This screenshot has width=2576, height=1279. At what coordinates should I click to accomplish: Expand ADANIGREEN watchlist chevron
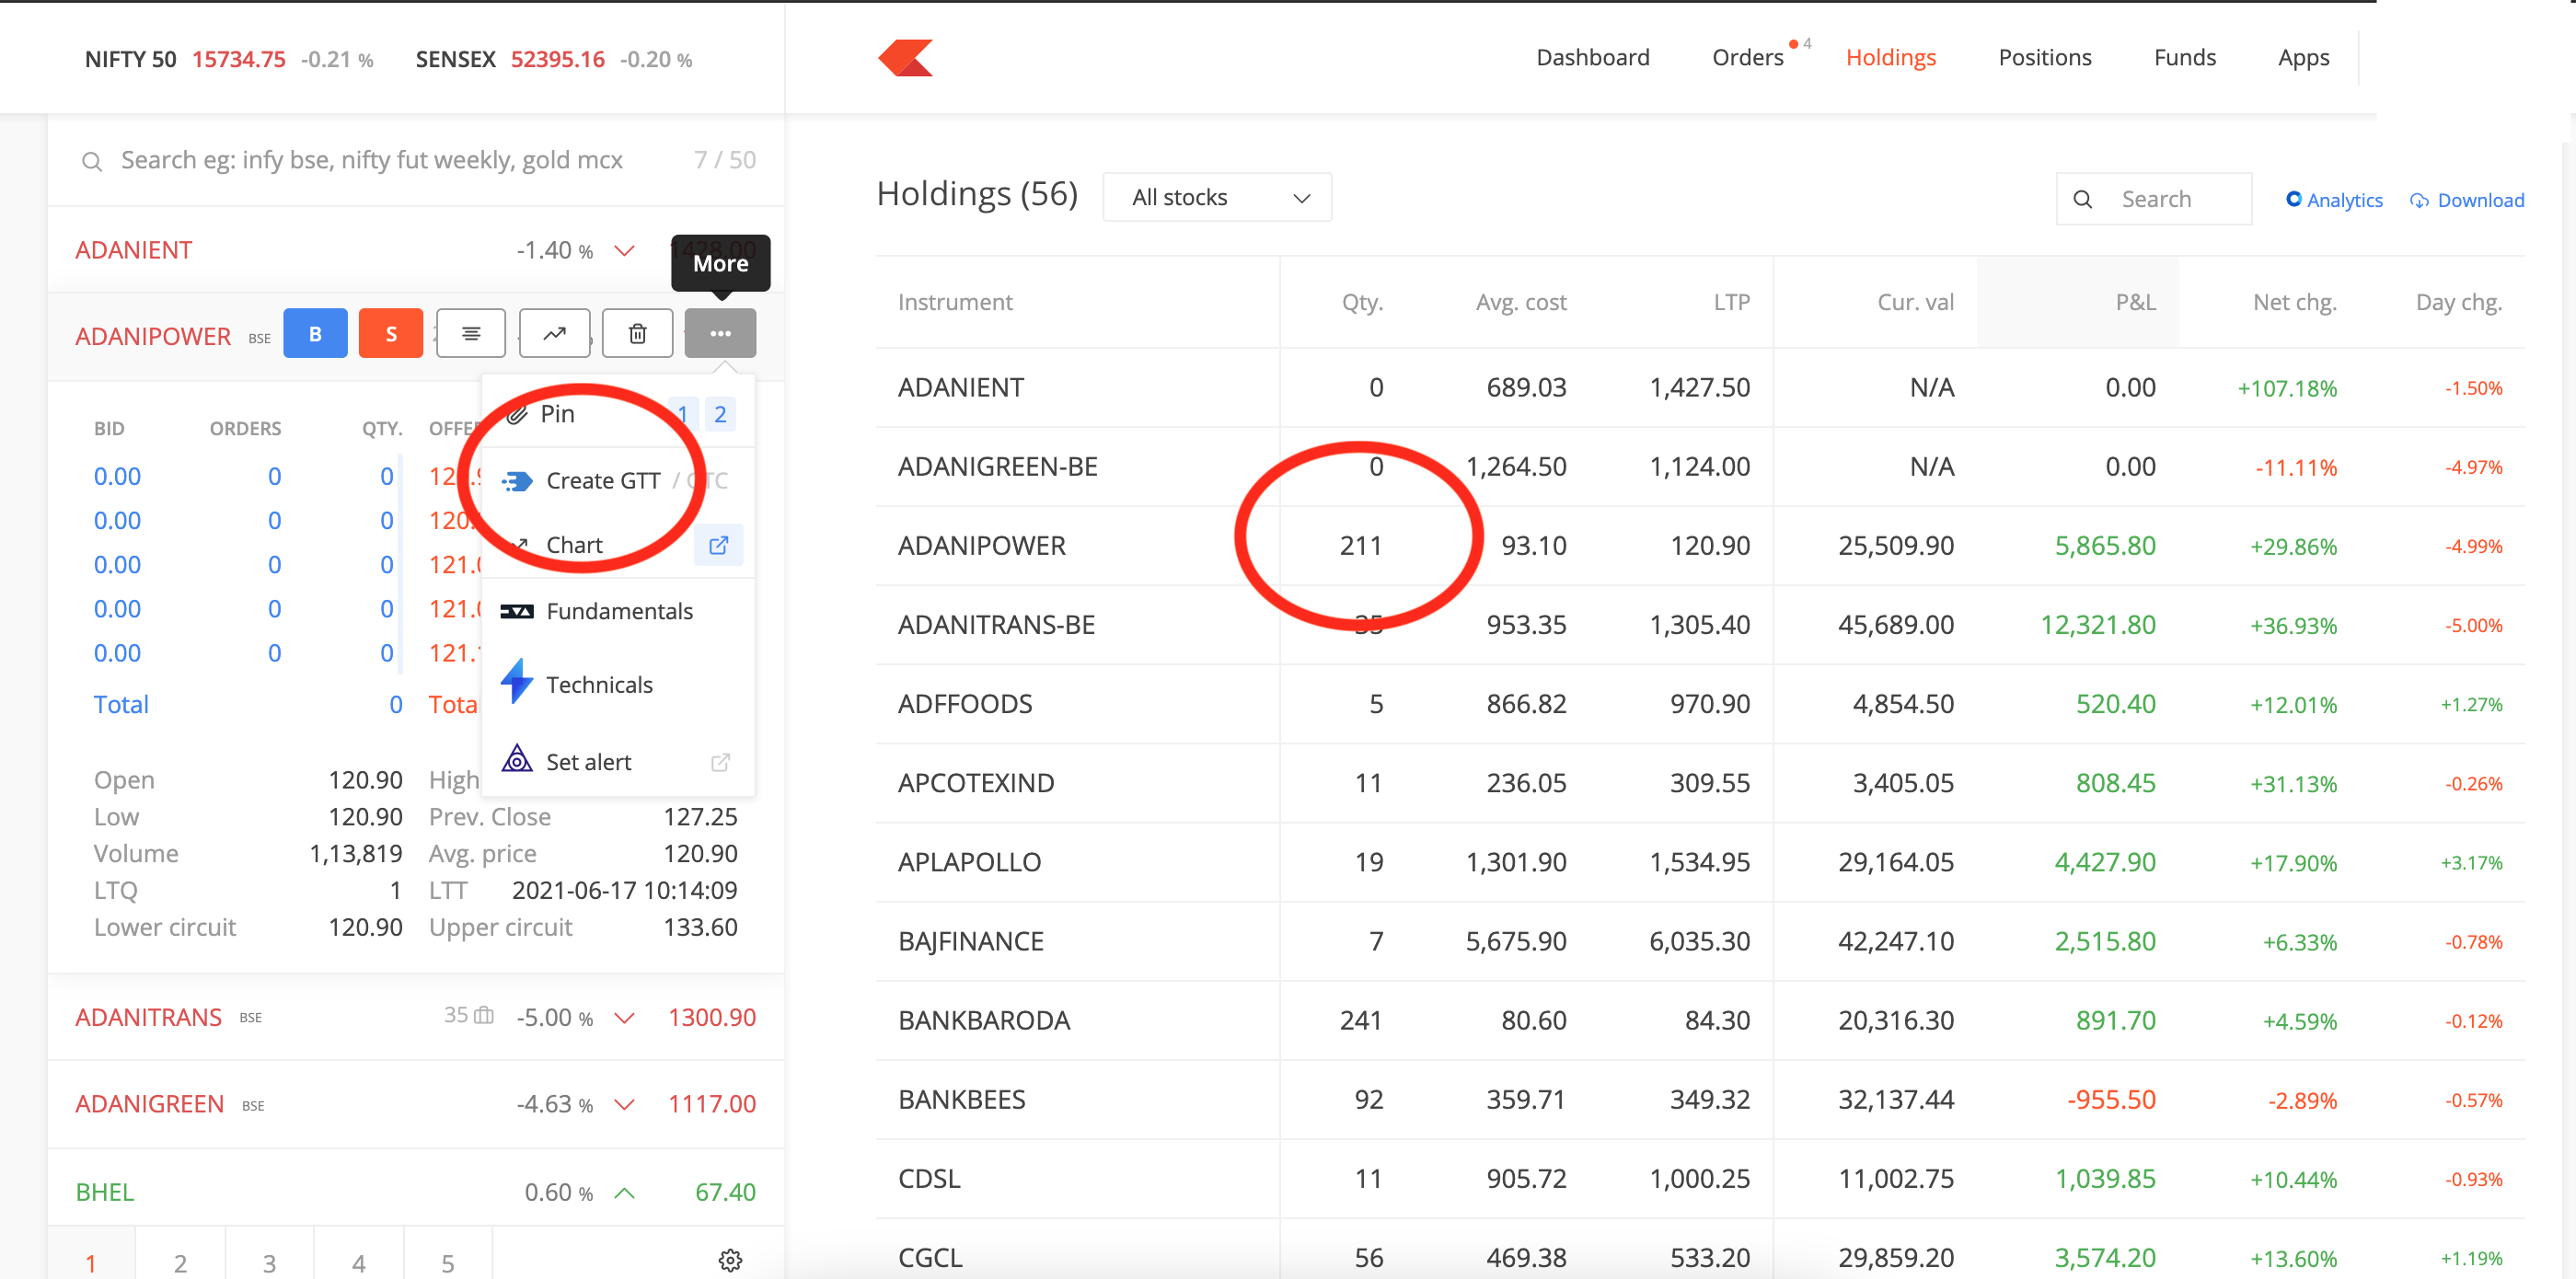click(624, 1105)
